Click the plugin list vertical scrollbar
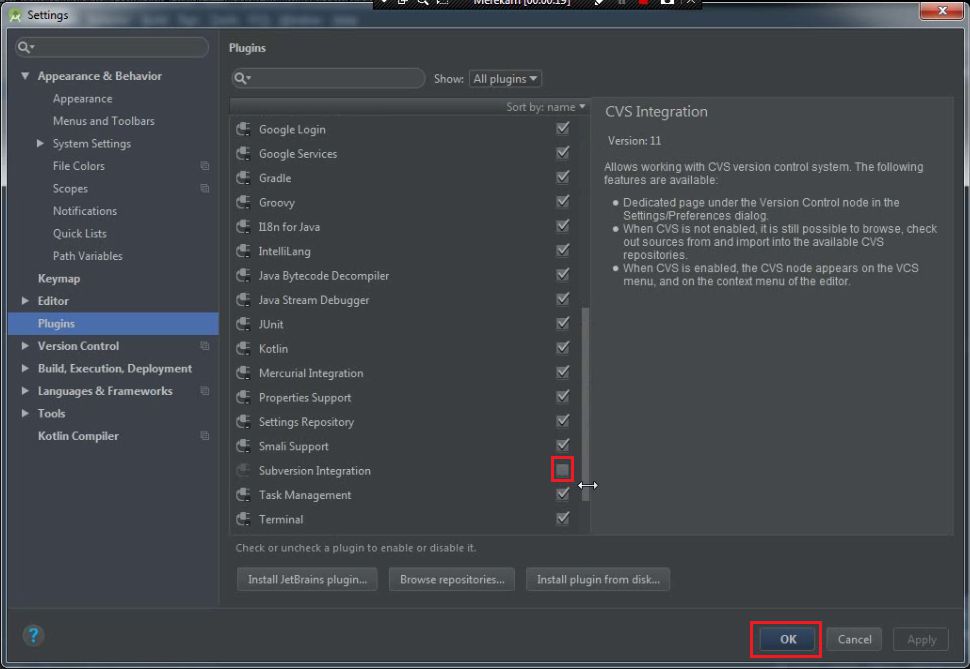The image size is (970, 669). tap(585, 402)
